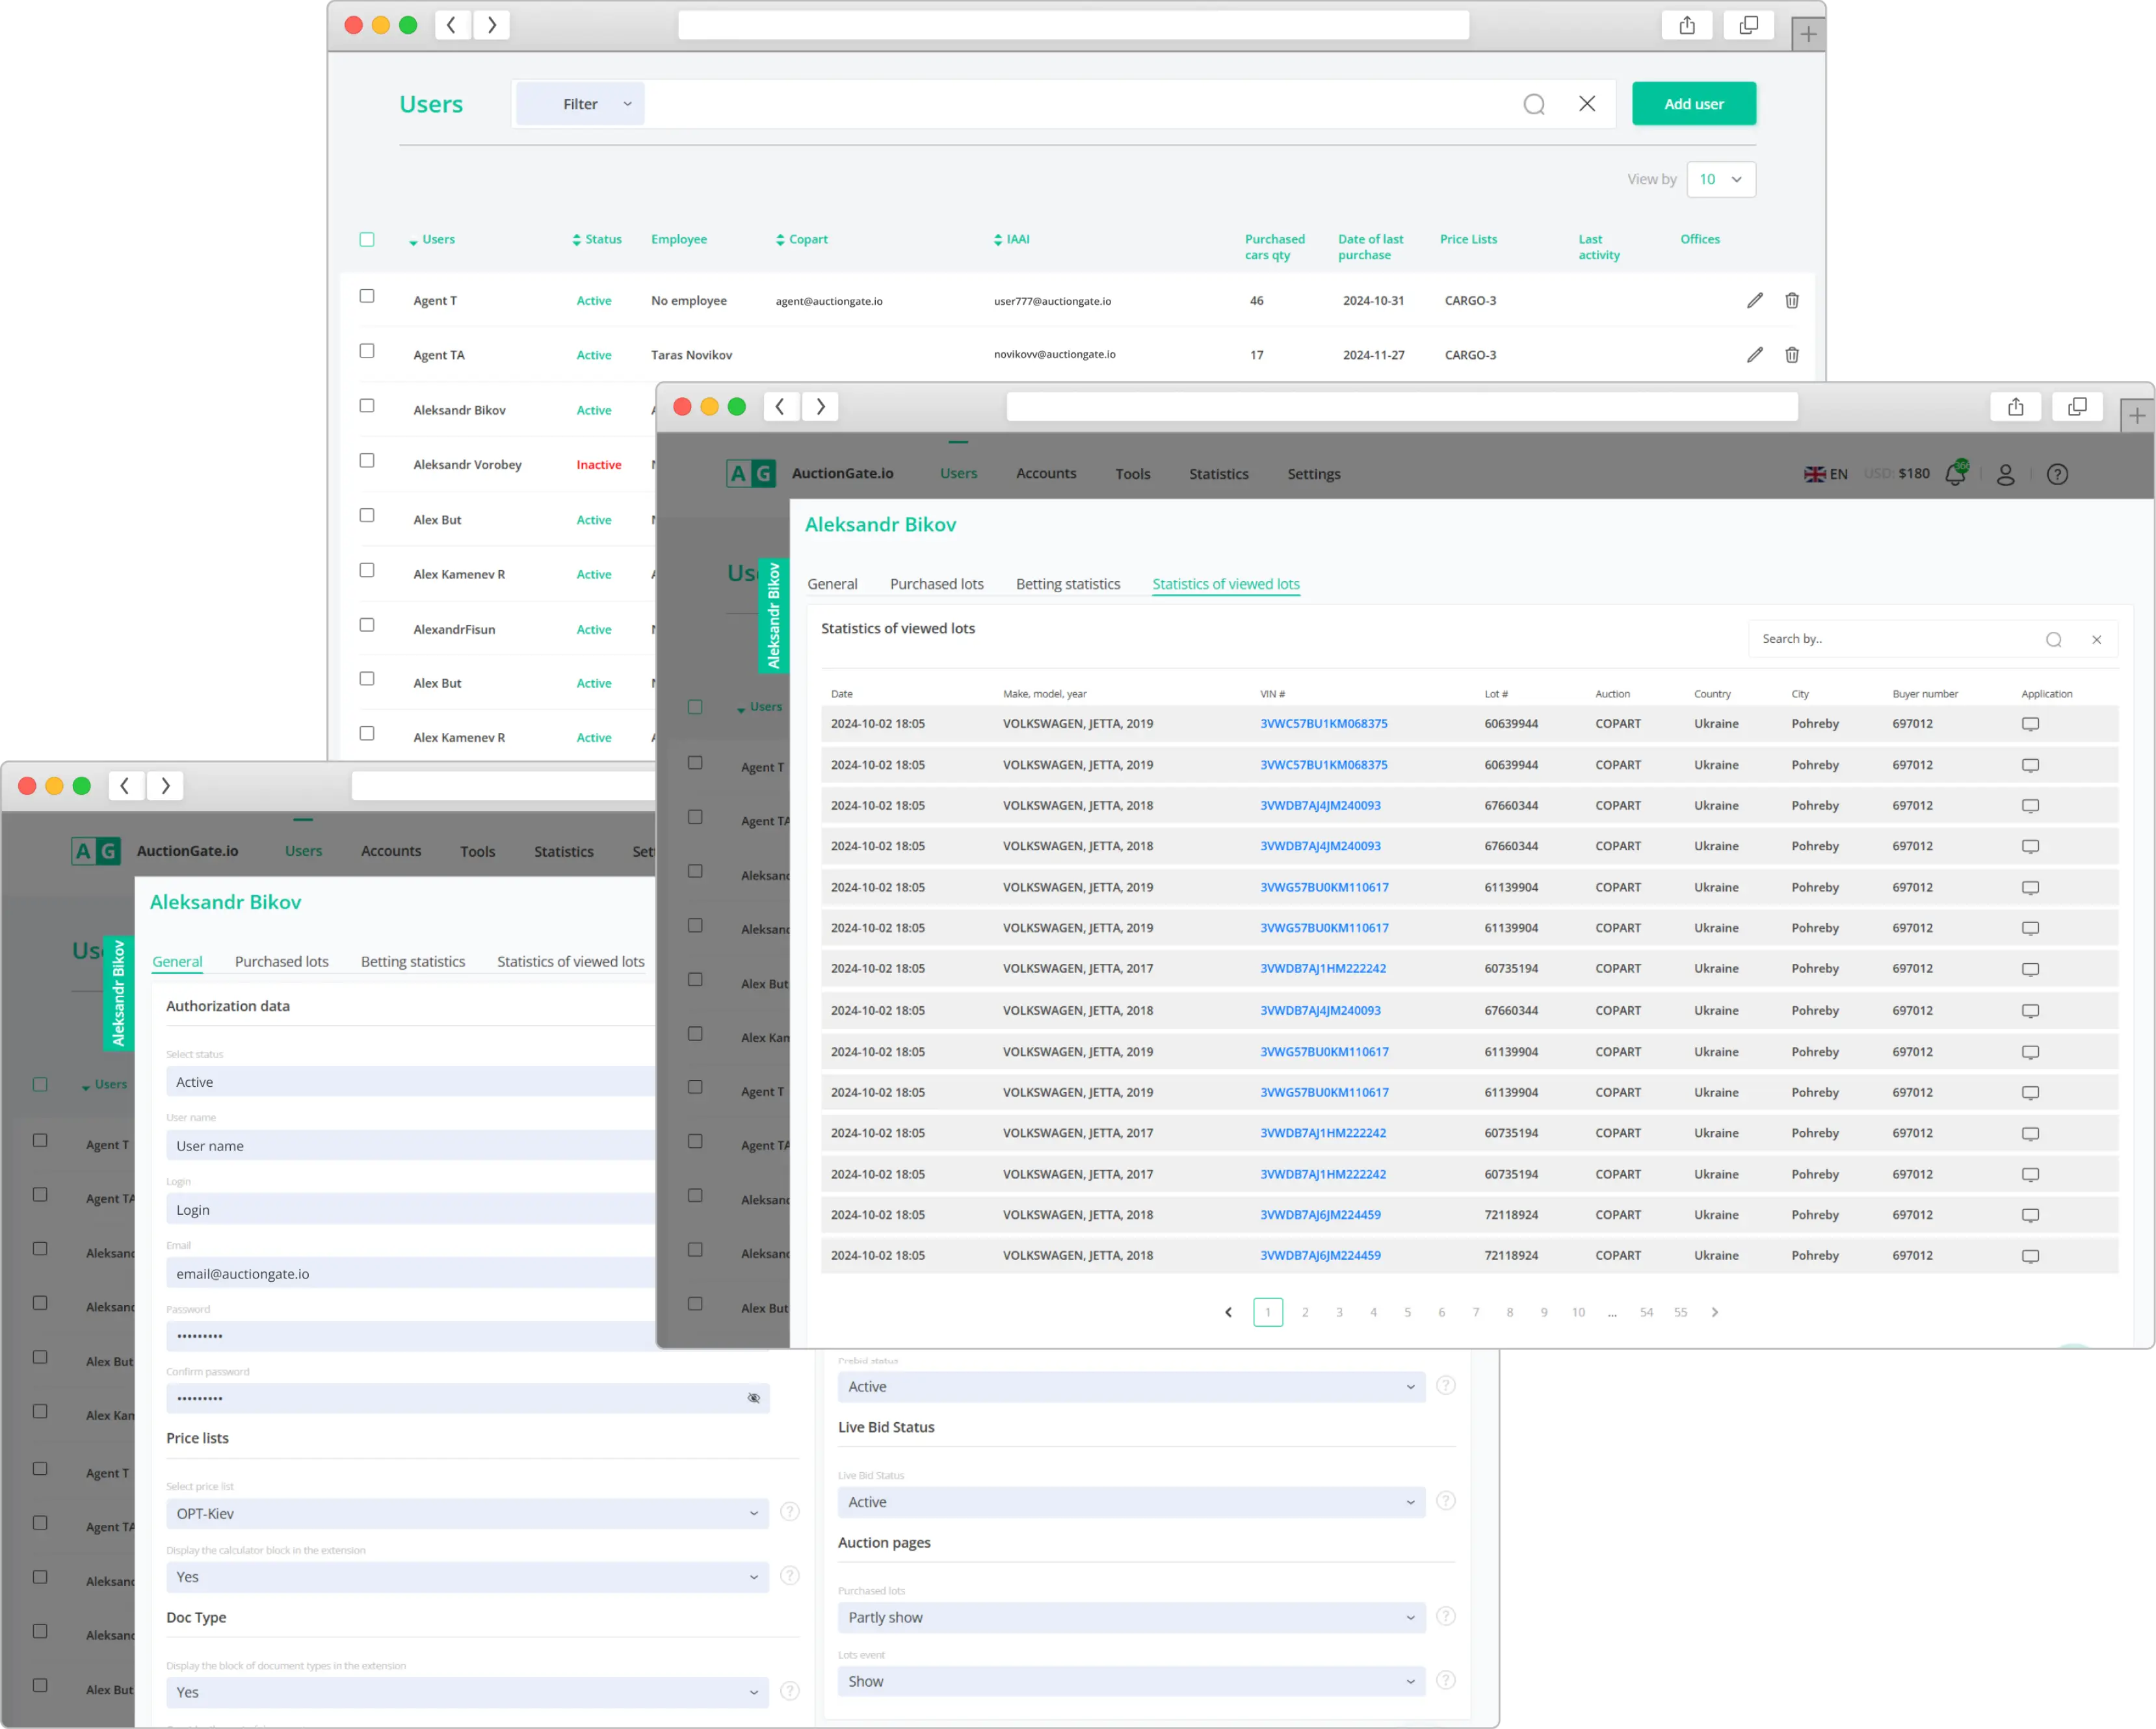
Task: Open the user profile icon
Action: pyautogui.click(x=2006, y=474)
